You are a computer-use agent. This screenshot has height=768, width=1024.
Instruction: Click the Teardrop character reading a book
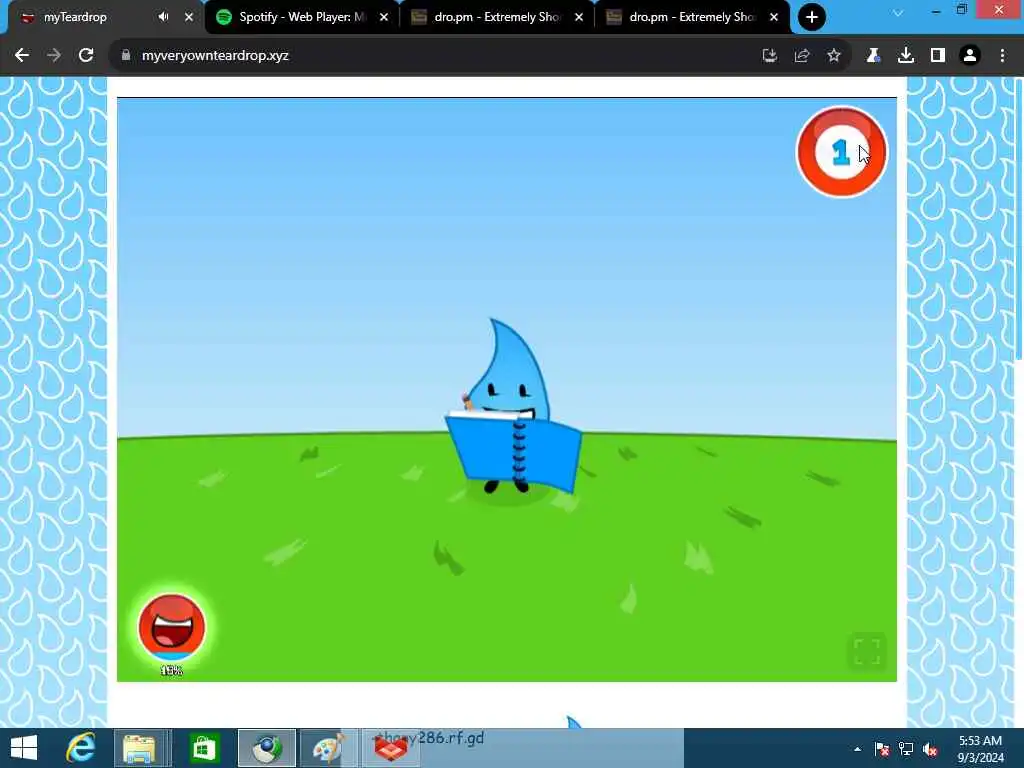tap(513, 406)
